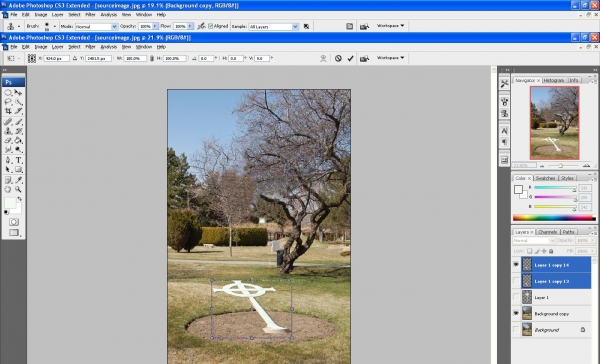Select the Healing Brush tool
The image size is (600, 364).
(x=8, y=122)
